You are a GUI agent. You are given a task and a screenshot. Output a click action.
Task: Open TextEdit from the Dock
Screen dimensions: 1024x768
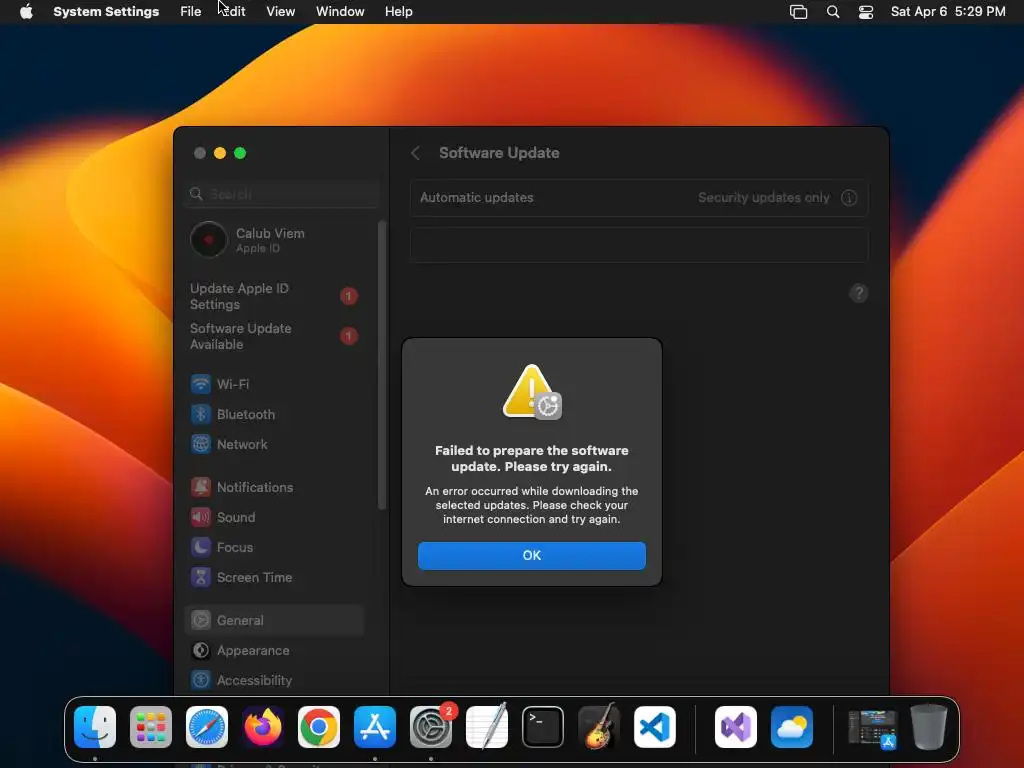[x=487, y=727]
